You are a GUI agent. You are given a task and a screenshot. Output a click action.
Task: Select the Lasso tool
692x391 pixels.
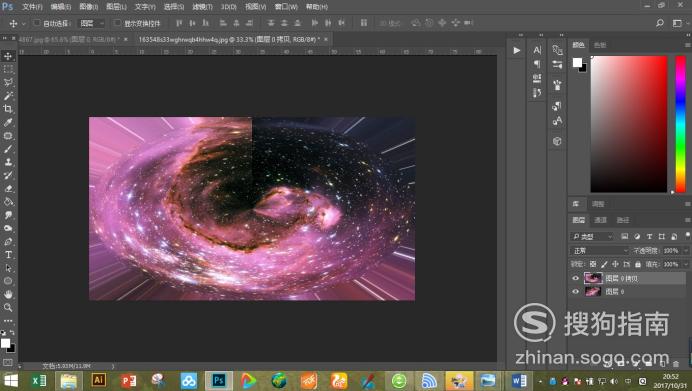(8, 83)
